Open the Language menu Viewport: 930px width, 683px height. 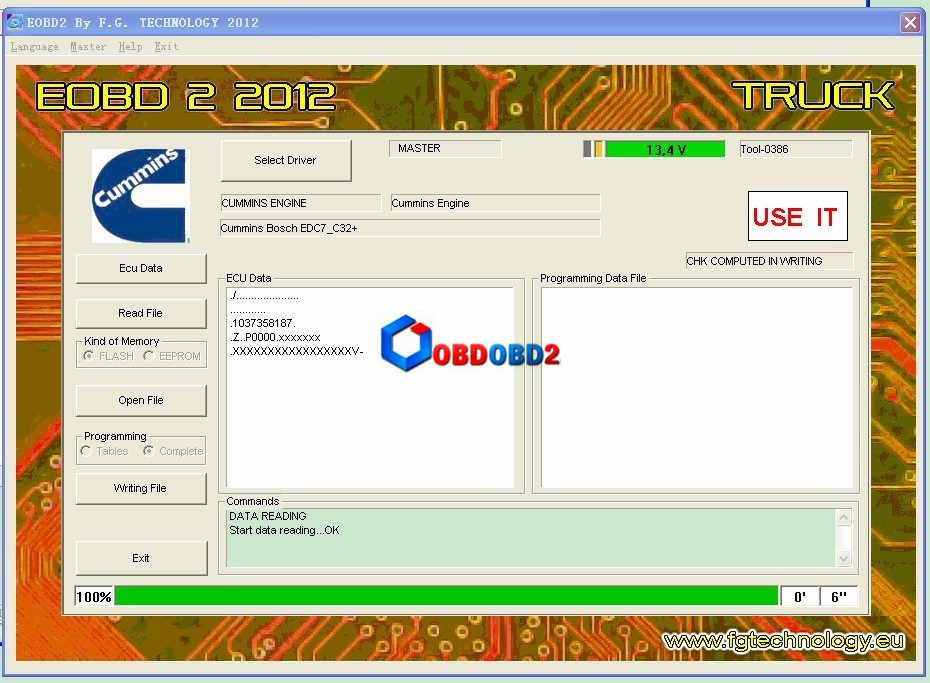34,47
